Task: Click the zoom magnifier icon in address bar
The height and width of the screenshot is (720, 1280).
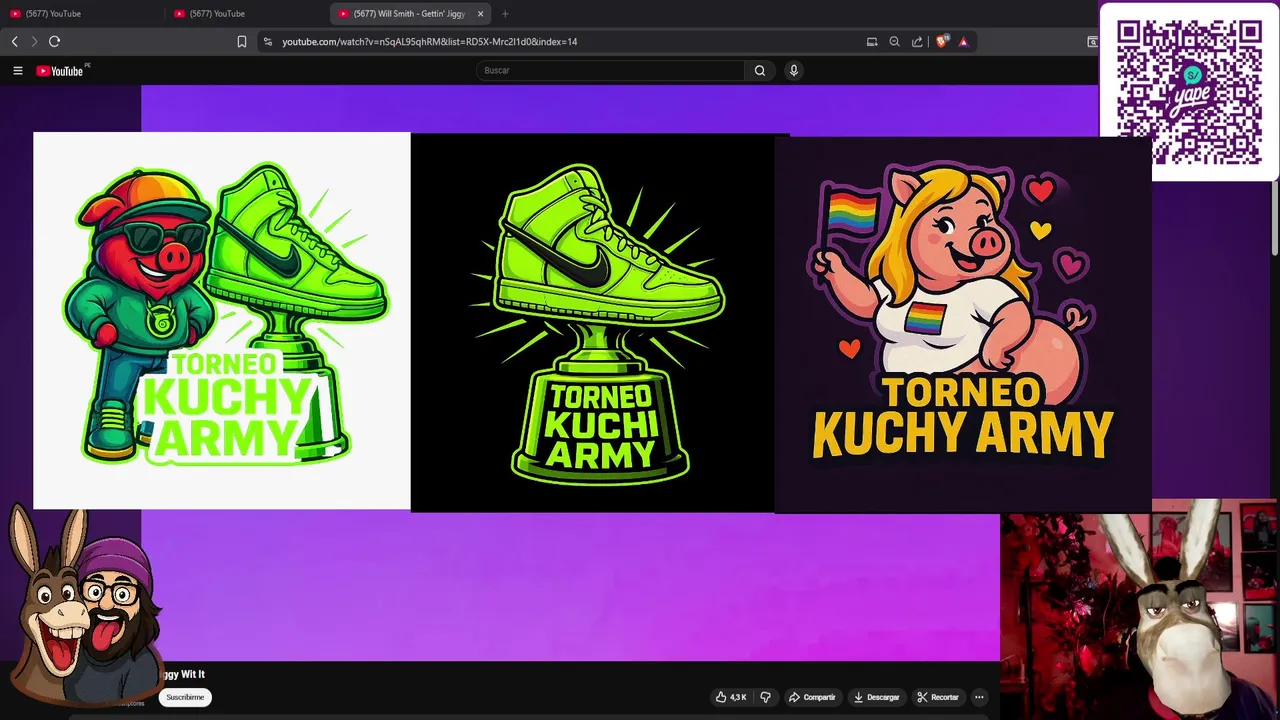Action: pos(894,41)
